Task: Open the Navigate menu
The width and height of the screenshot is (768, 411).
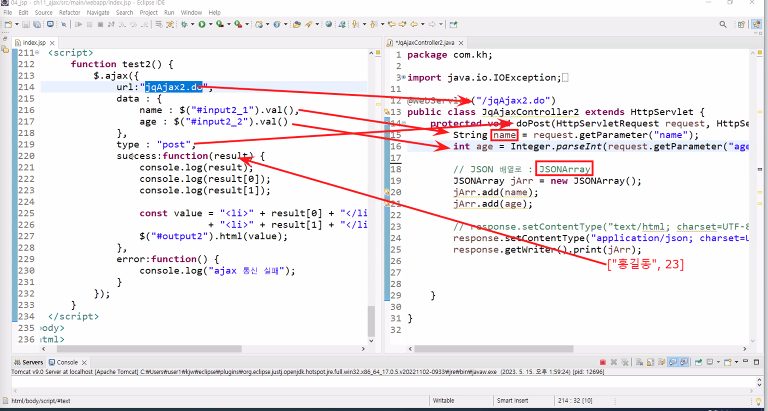Action: (98, 12)
